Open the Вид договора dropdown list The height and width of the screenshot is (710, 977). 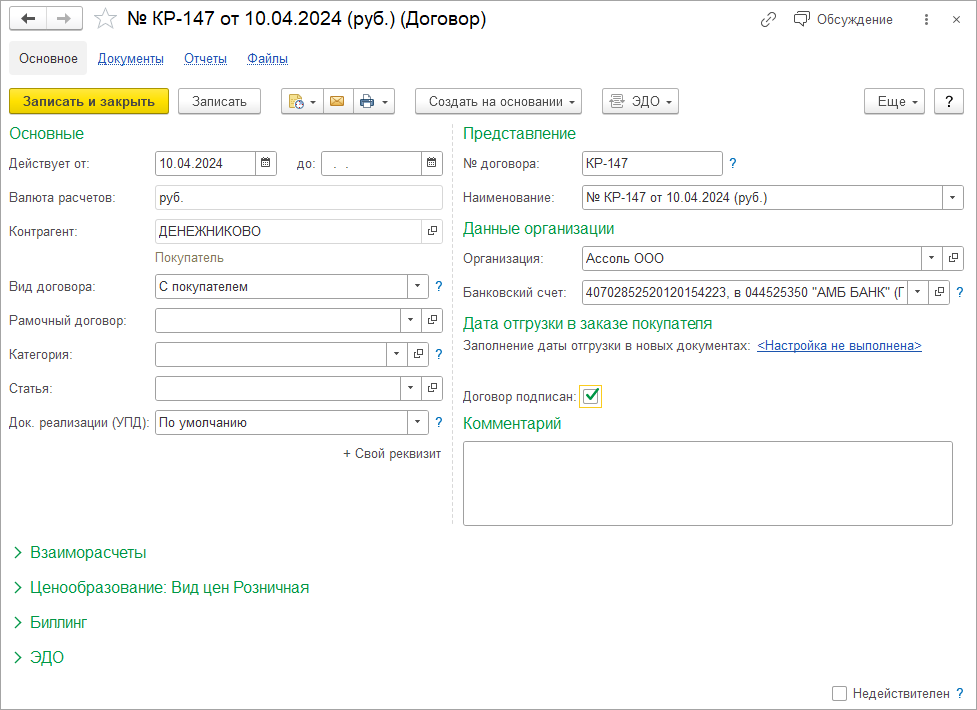pos(417,287)
